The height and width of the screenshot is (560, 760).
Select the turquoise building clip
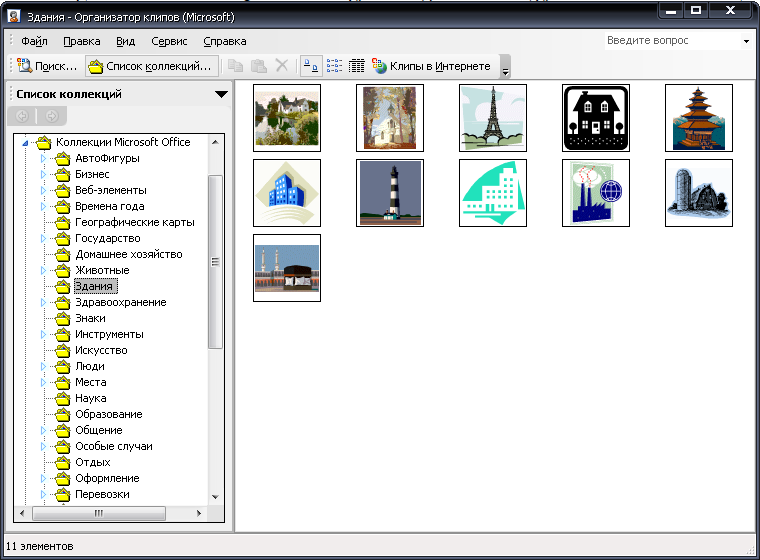coord(493,193)
